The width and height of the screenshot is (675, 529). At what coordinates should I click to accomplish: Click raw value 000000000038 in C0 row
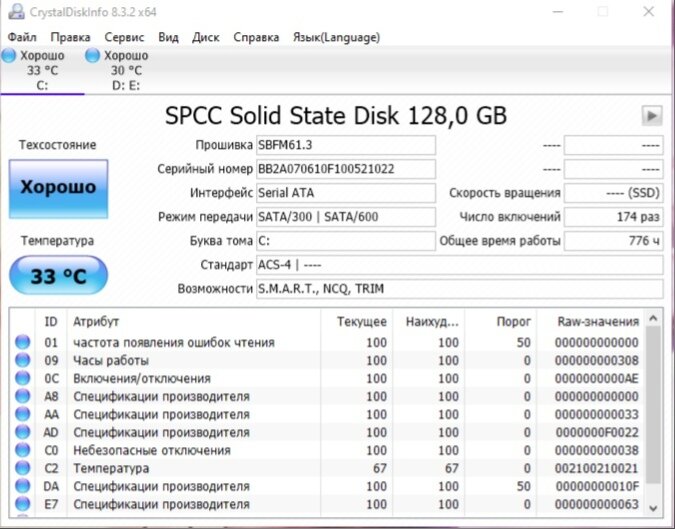click(x=596, y=450)
